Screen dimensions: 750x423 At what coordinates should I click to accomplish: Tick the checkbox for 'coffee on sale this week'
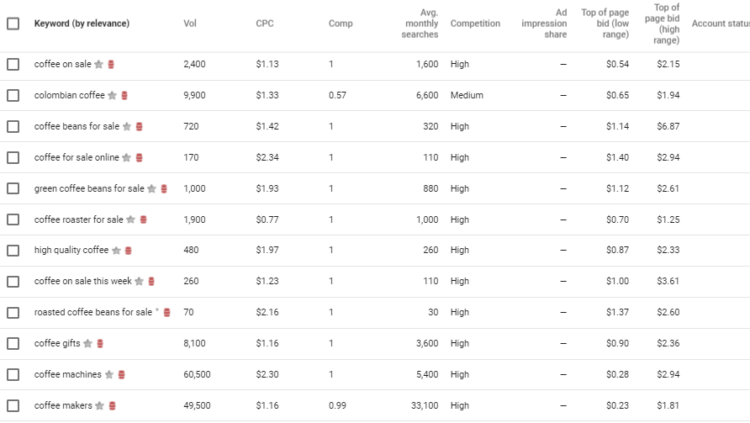(x=13, y=282)
